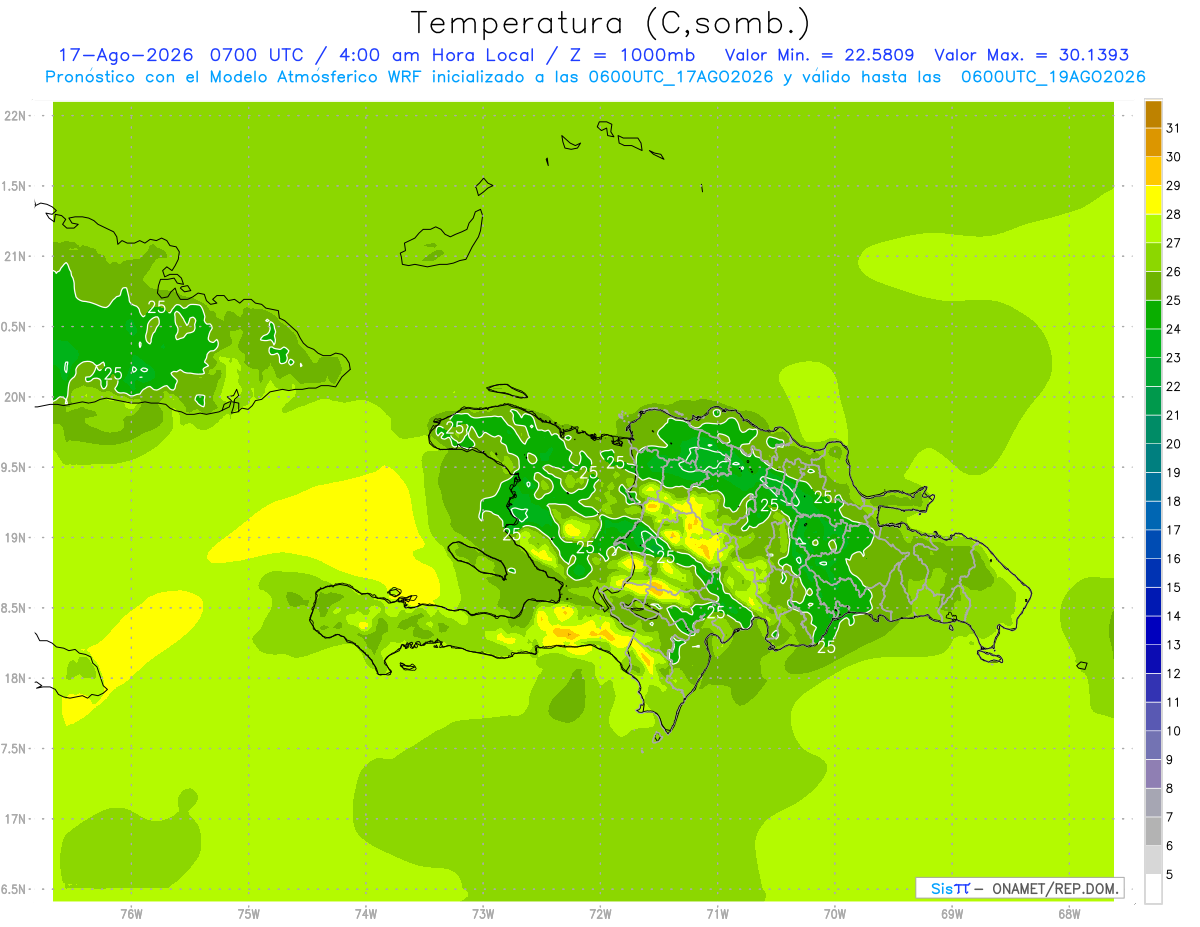Click the "0600UTC_17AGO2026" initialization time
This screenshot has width=1200, height=927.
coord(679,77)
